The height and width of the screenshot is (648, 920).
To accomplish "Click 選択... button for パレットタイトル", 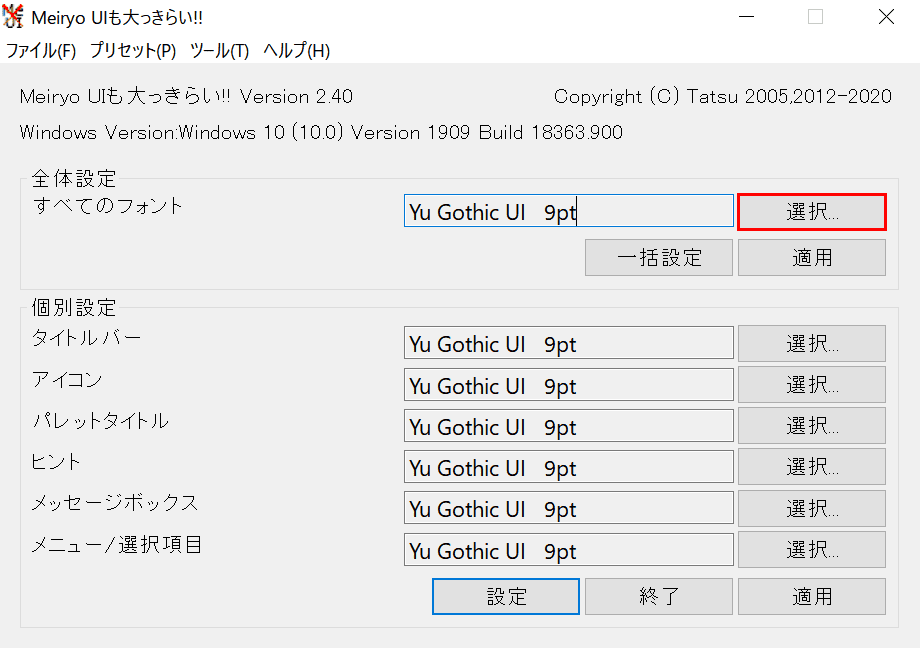I will coord(812,426).
